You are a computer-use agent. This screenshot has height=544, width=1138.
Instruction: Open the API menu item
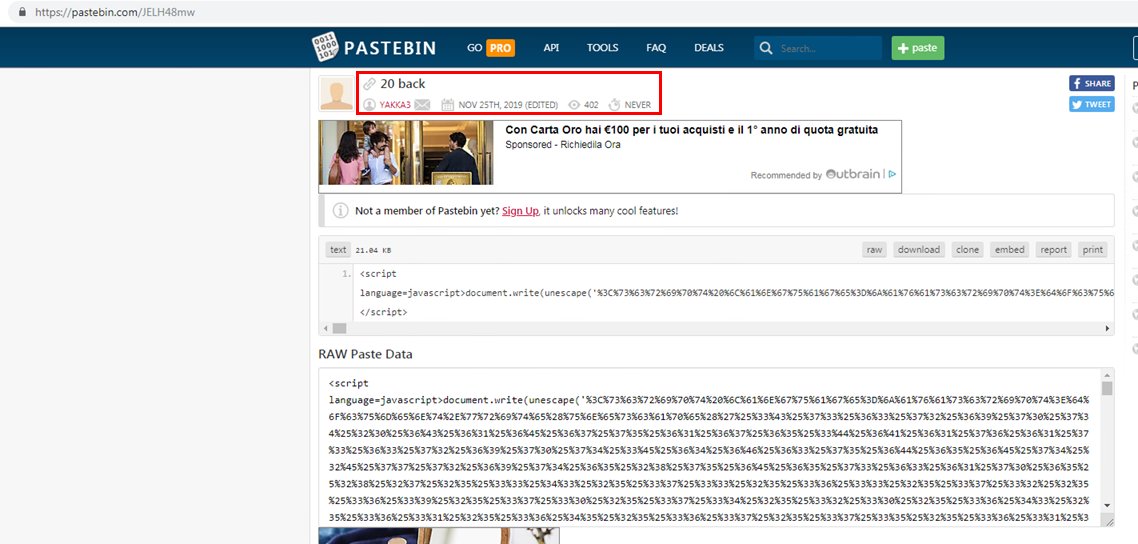(551, 48)
